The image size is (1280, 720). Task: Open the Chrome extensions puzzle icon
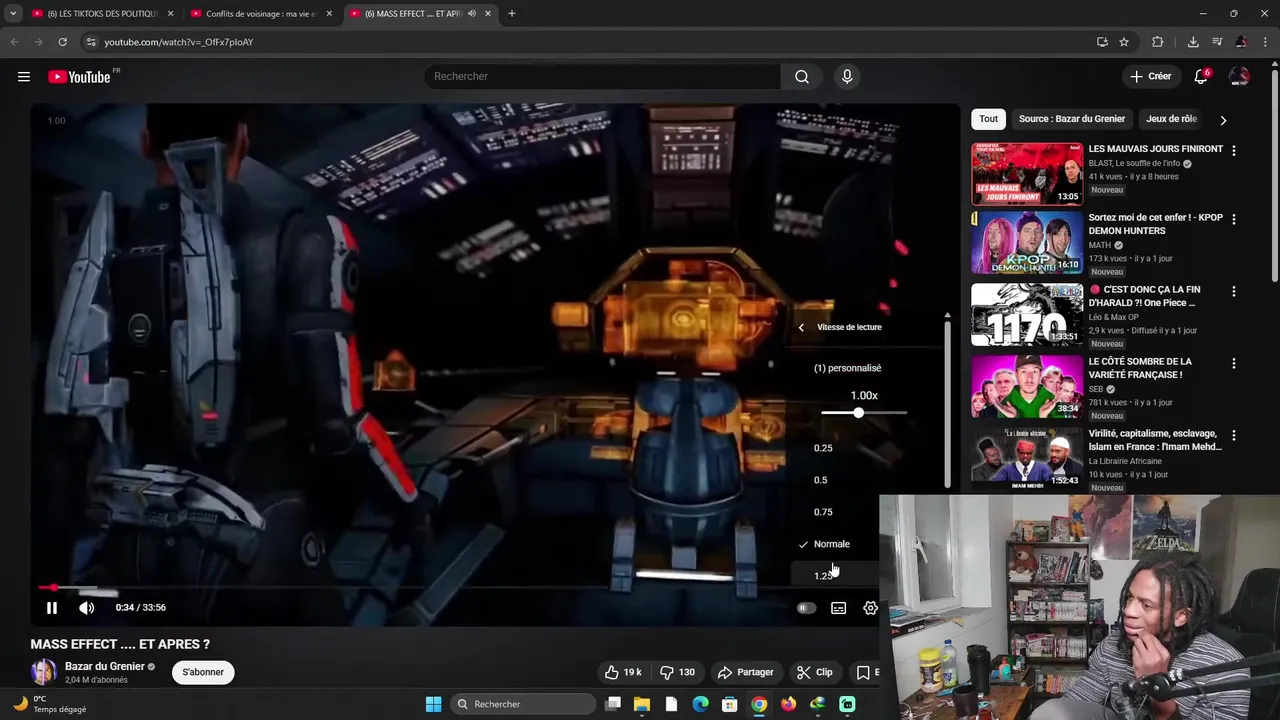click(1158, 42)
